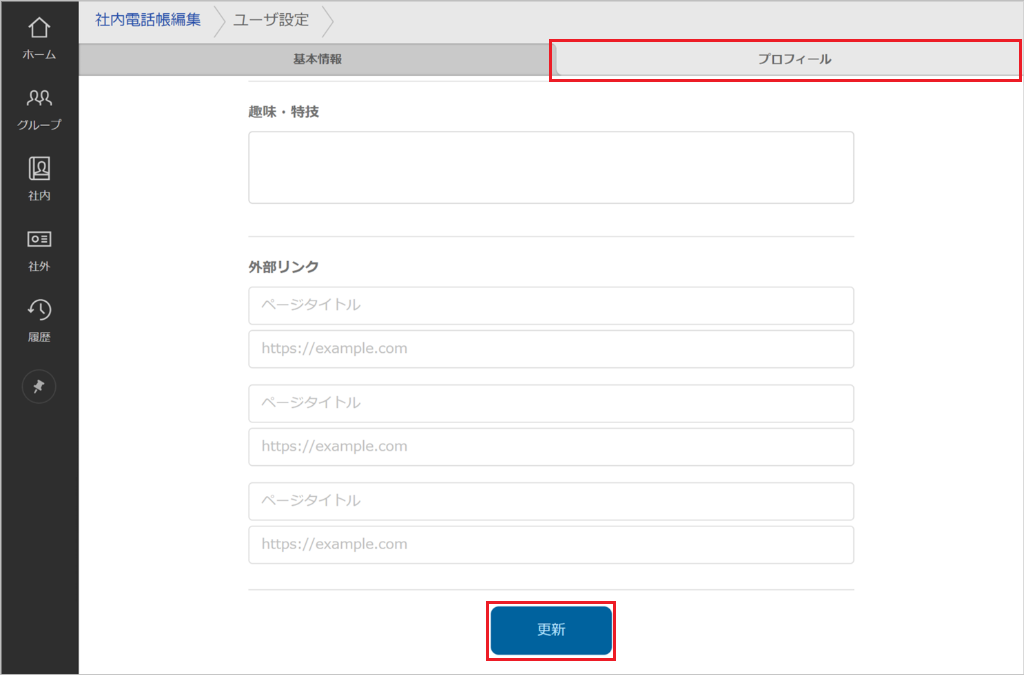
Task: Click the pin icon at the sidebar bottom
Action: coord(38,386)
